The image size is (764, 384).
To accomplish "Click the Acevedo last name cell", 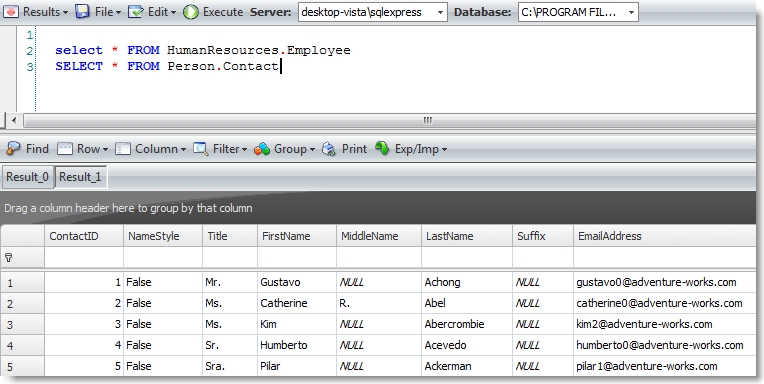I will pos(467,345).
